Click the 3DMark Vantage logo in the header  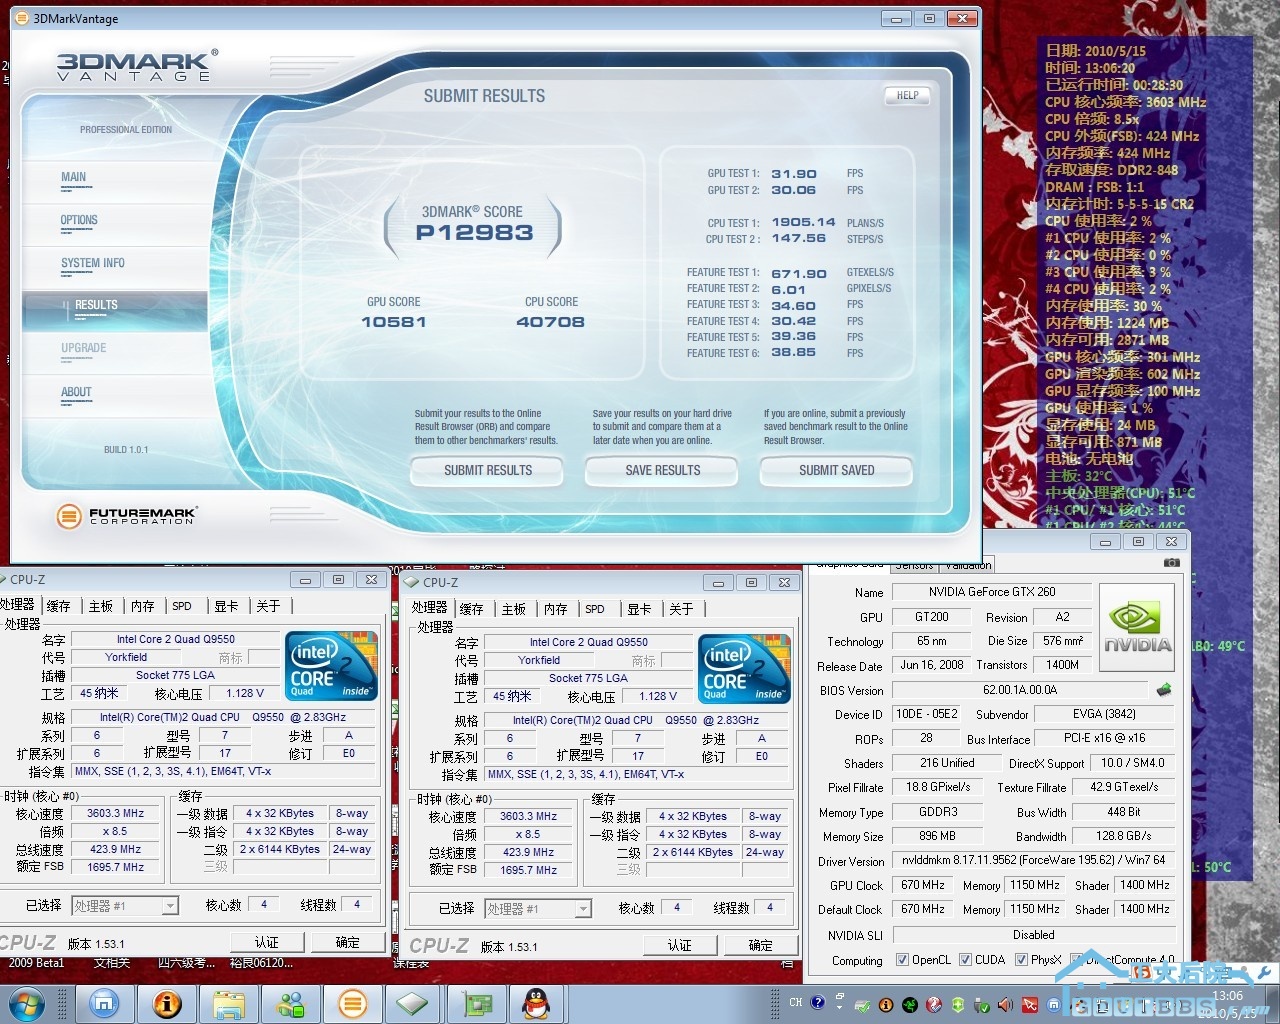click(136, 66)
